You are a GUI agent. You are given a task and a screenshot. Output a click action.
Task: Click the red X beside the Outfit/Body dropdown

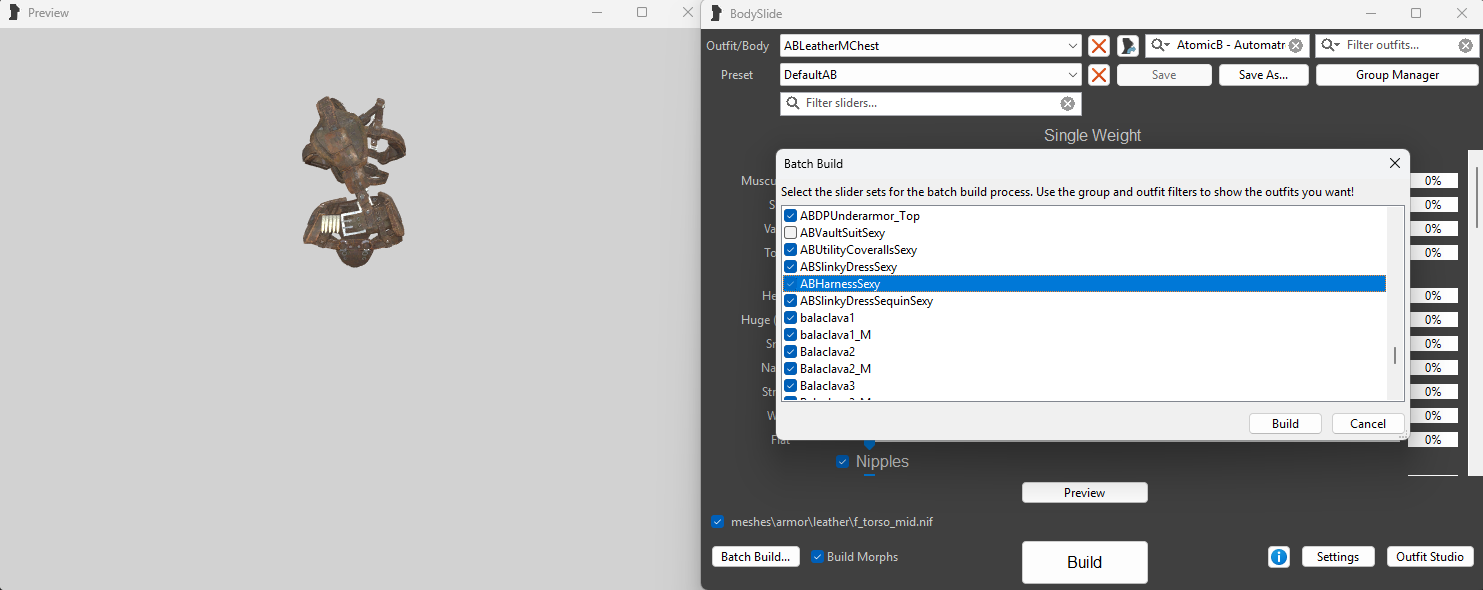pos(1099,46)
